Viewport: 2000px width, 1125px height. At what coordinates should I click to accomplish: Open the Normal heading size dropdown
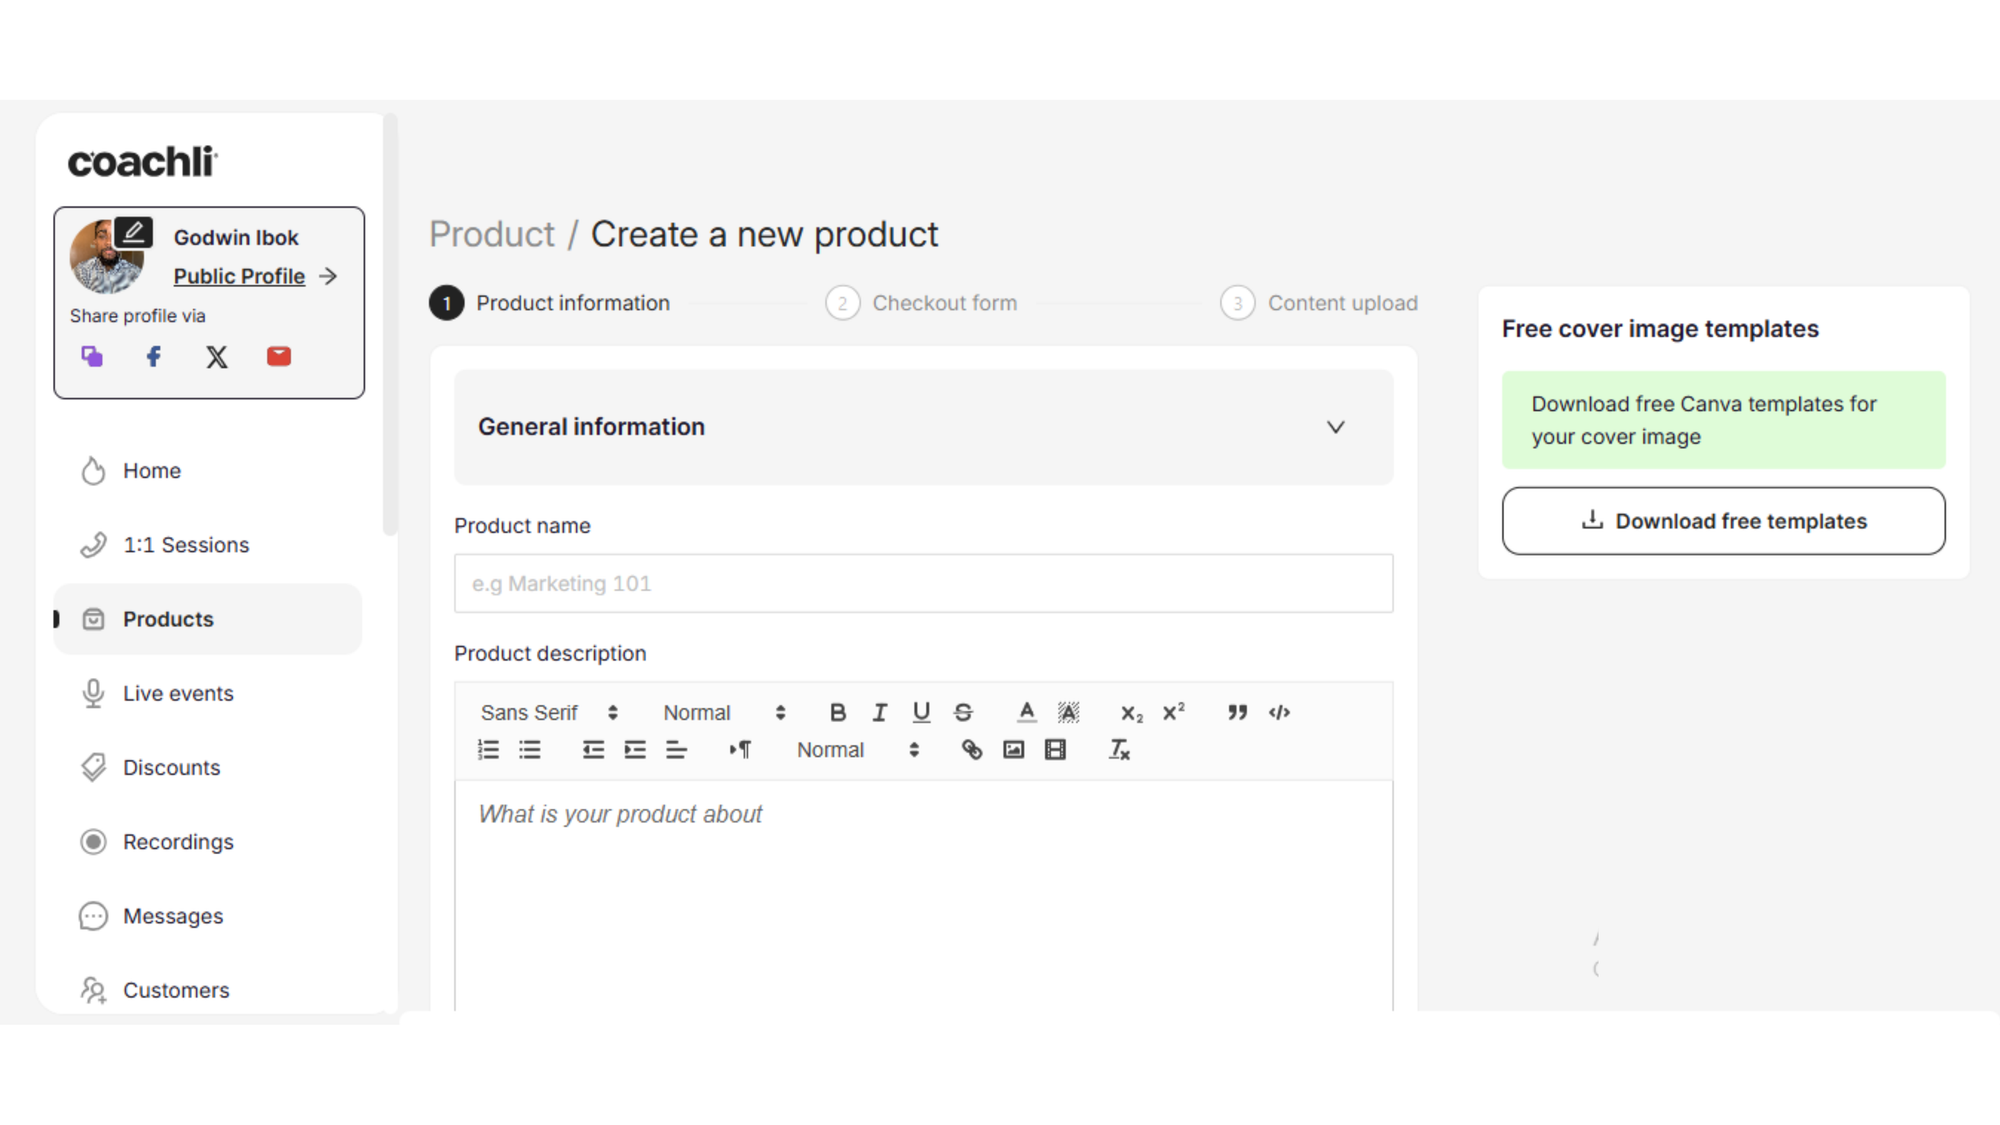pos(724,712)
